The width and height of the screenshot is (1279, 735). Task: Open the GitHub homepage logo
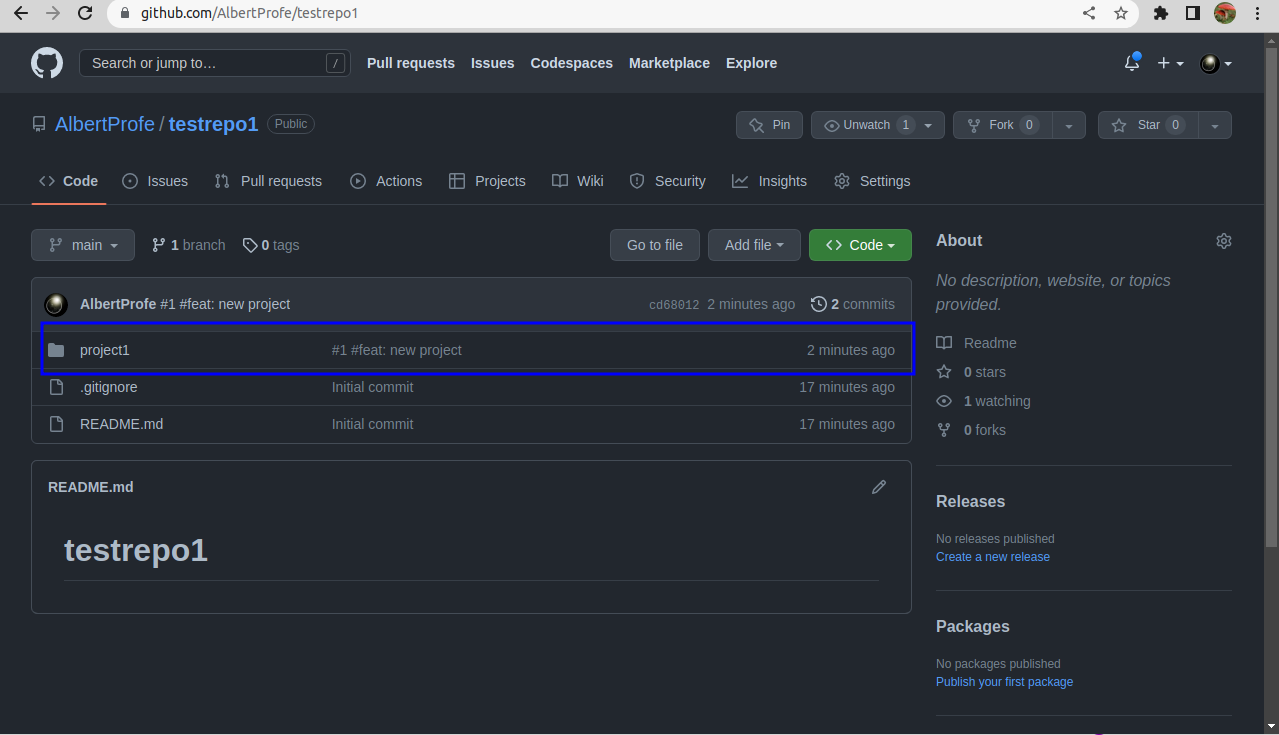47,63
